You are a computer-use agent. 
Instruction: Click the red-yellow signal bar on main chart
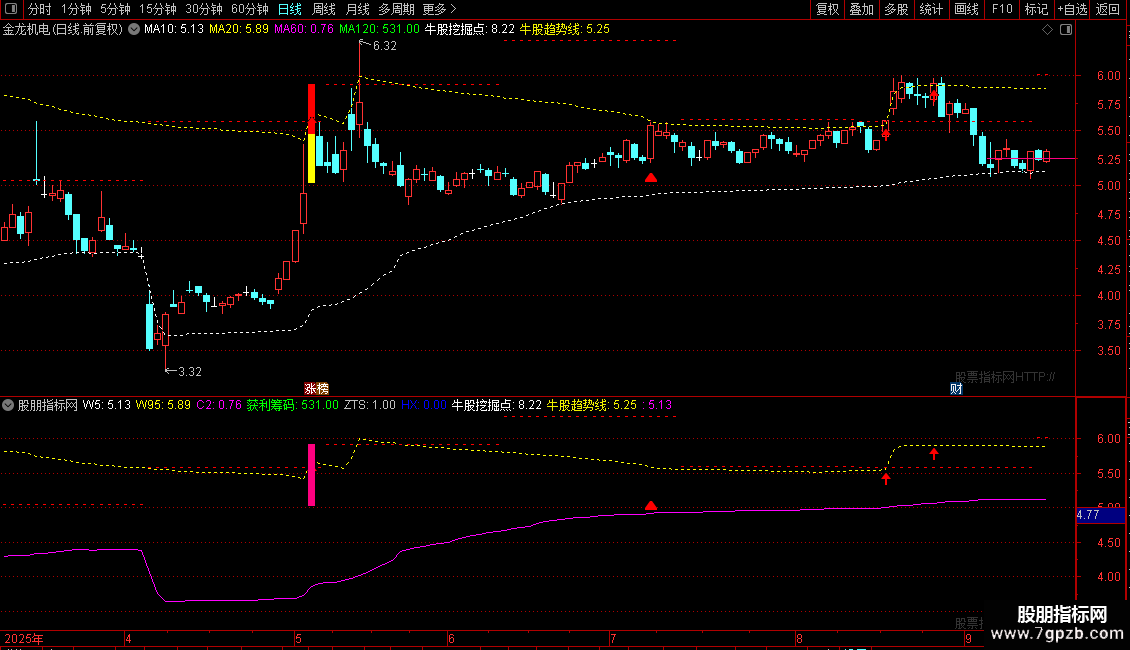(311, 133)
